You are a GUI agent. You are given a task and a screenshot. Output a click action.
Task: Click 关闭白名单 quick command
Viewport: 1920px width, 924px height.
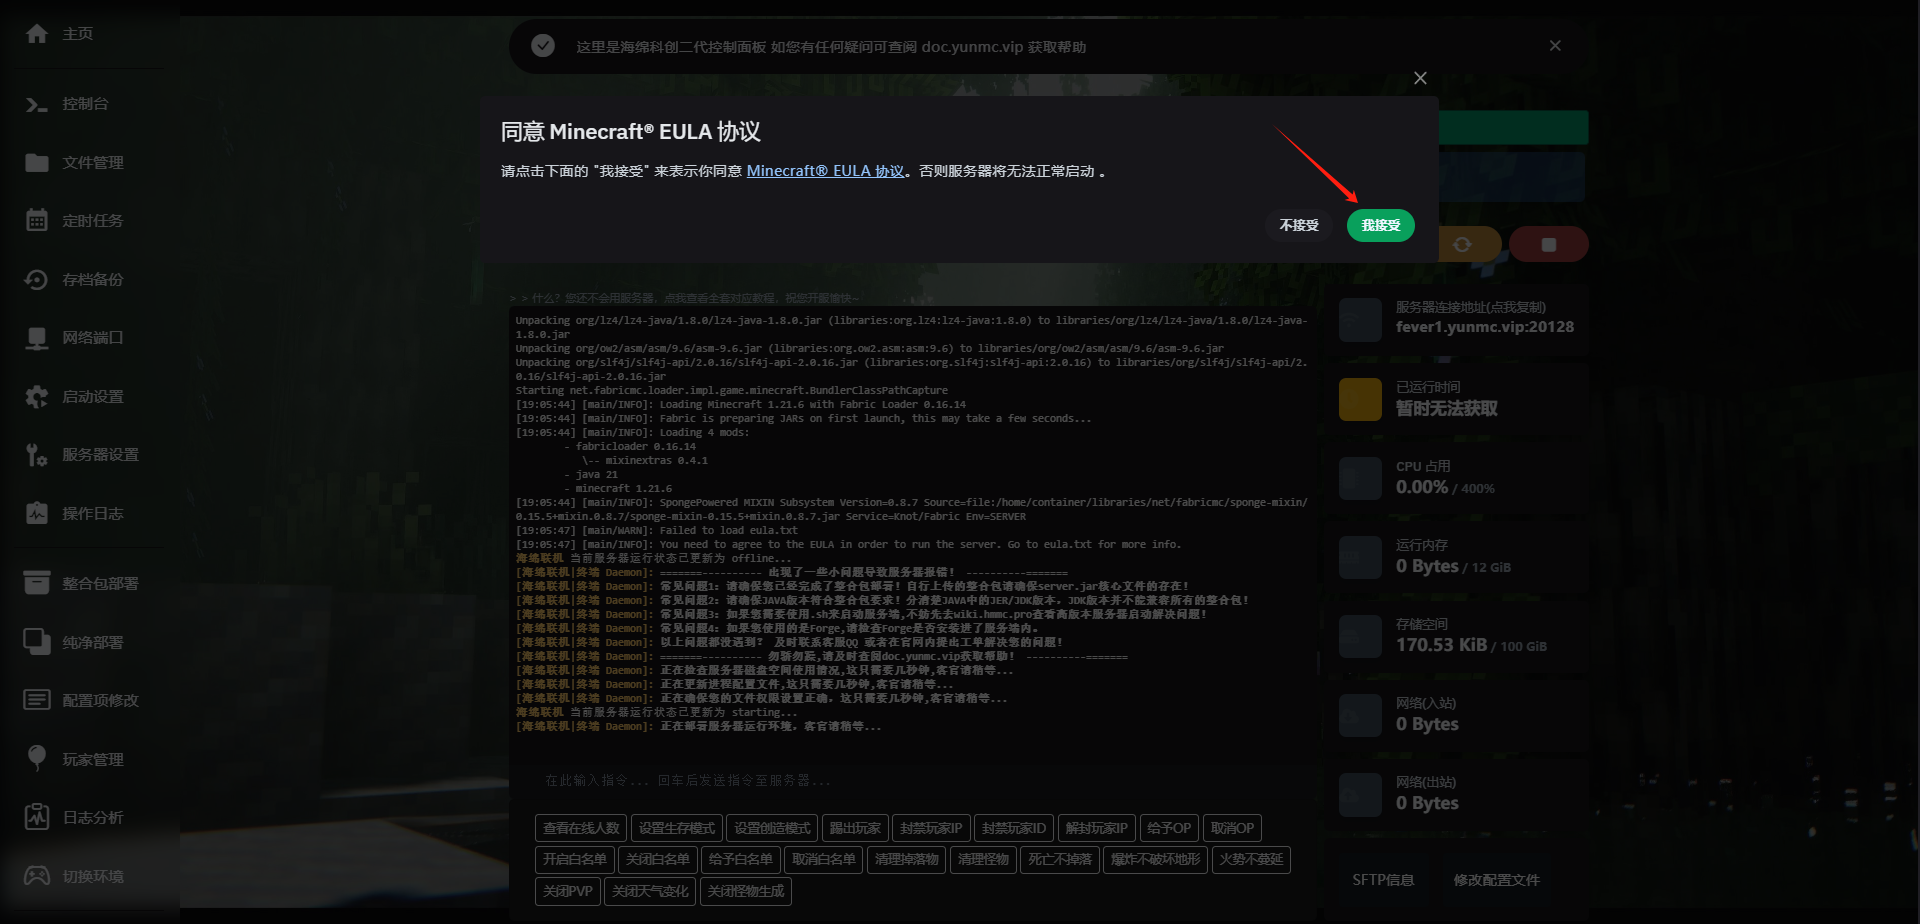pyautogui.click(x=657, y=859)
